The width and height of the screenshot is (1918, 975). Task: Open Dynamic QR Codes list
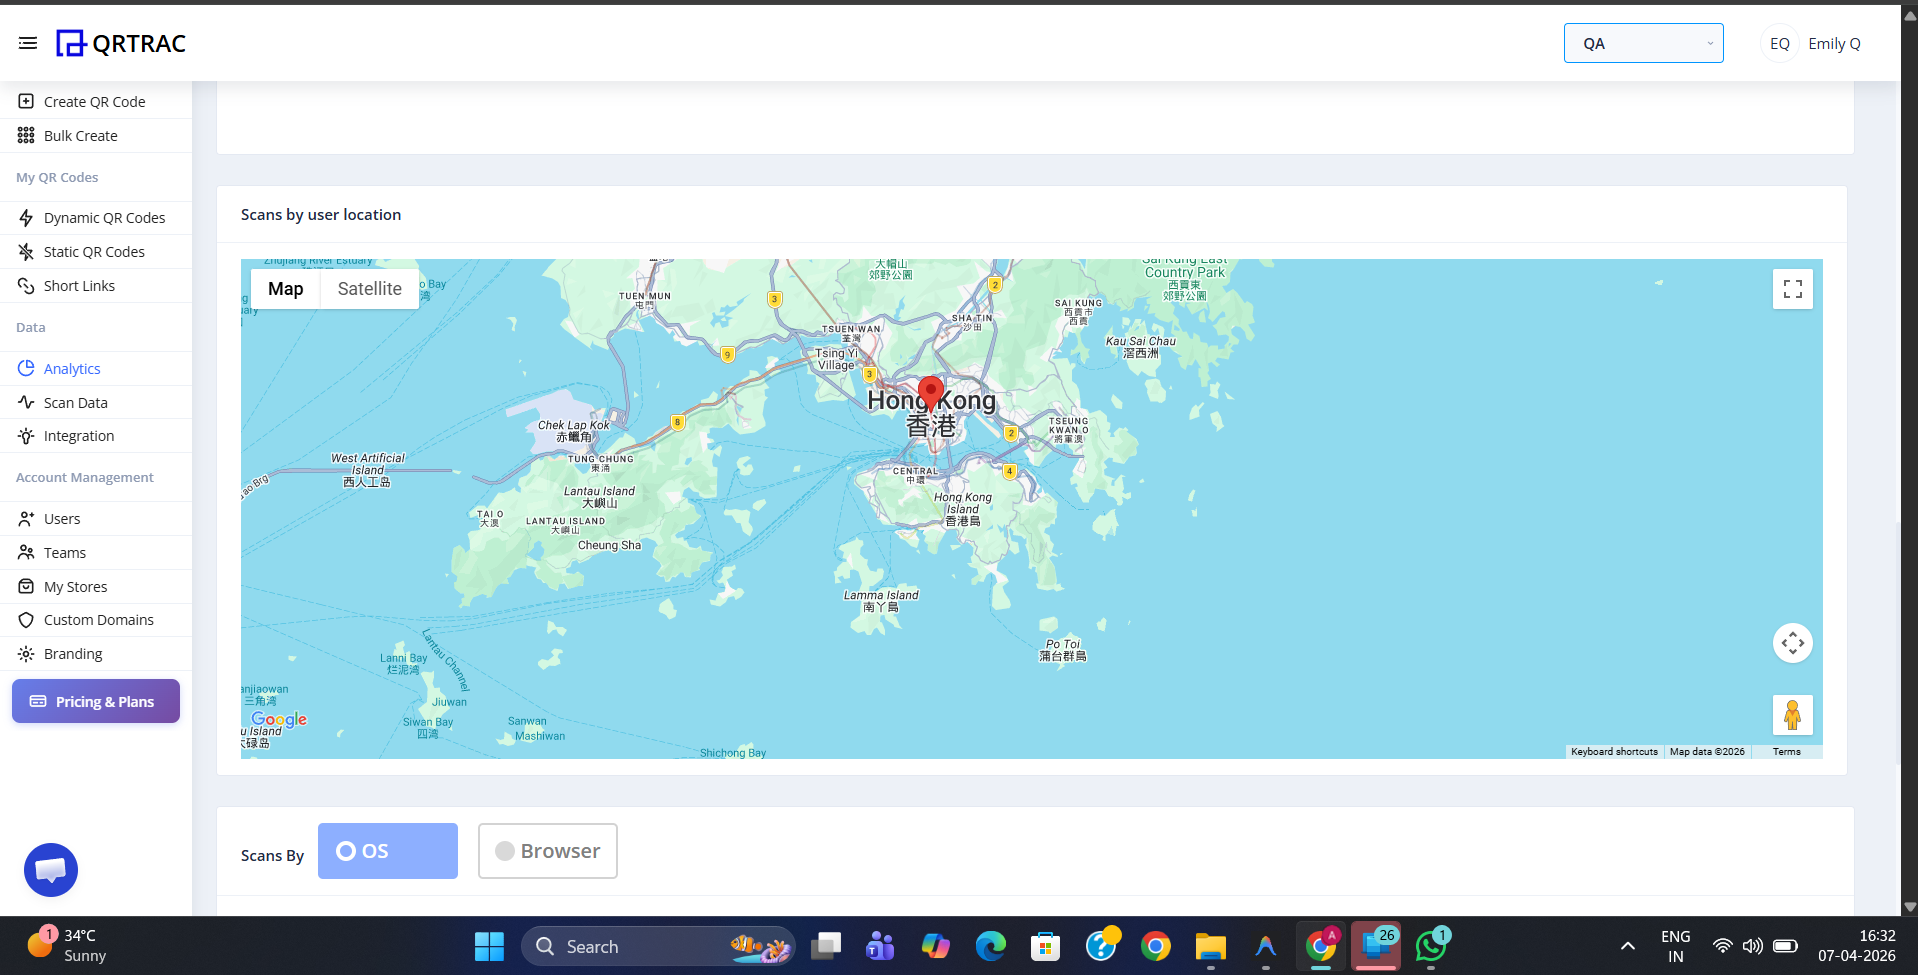point(104,217)
